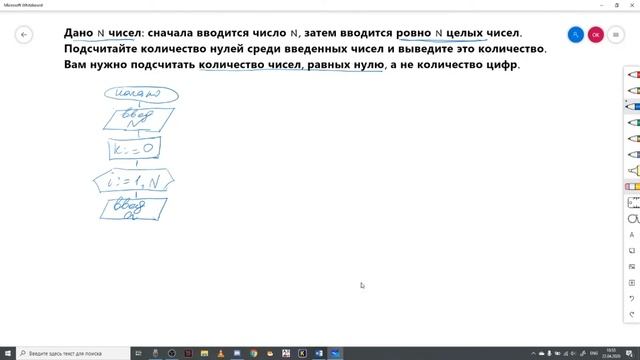Open the Windows Start menu
This screenshot has width=640, height=360.
[8, 353]
